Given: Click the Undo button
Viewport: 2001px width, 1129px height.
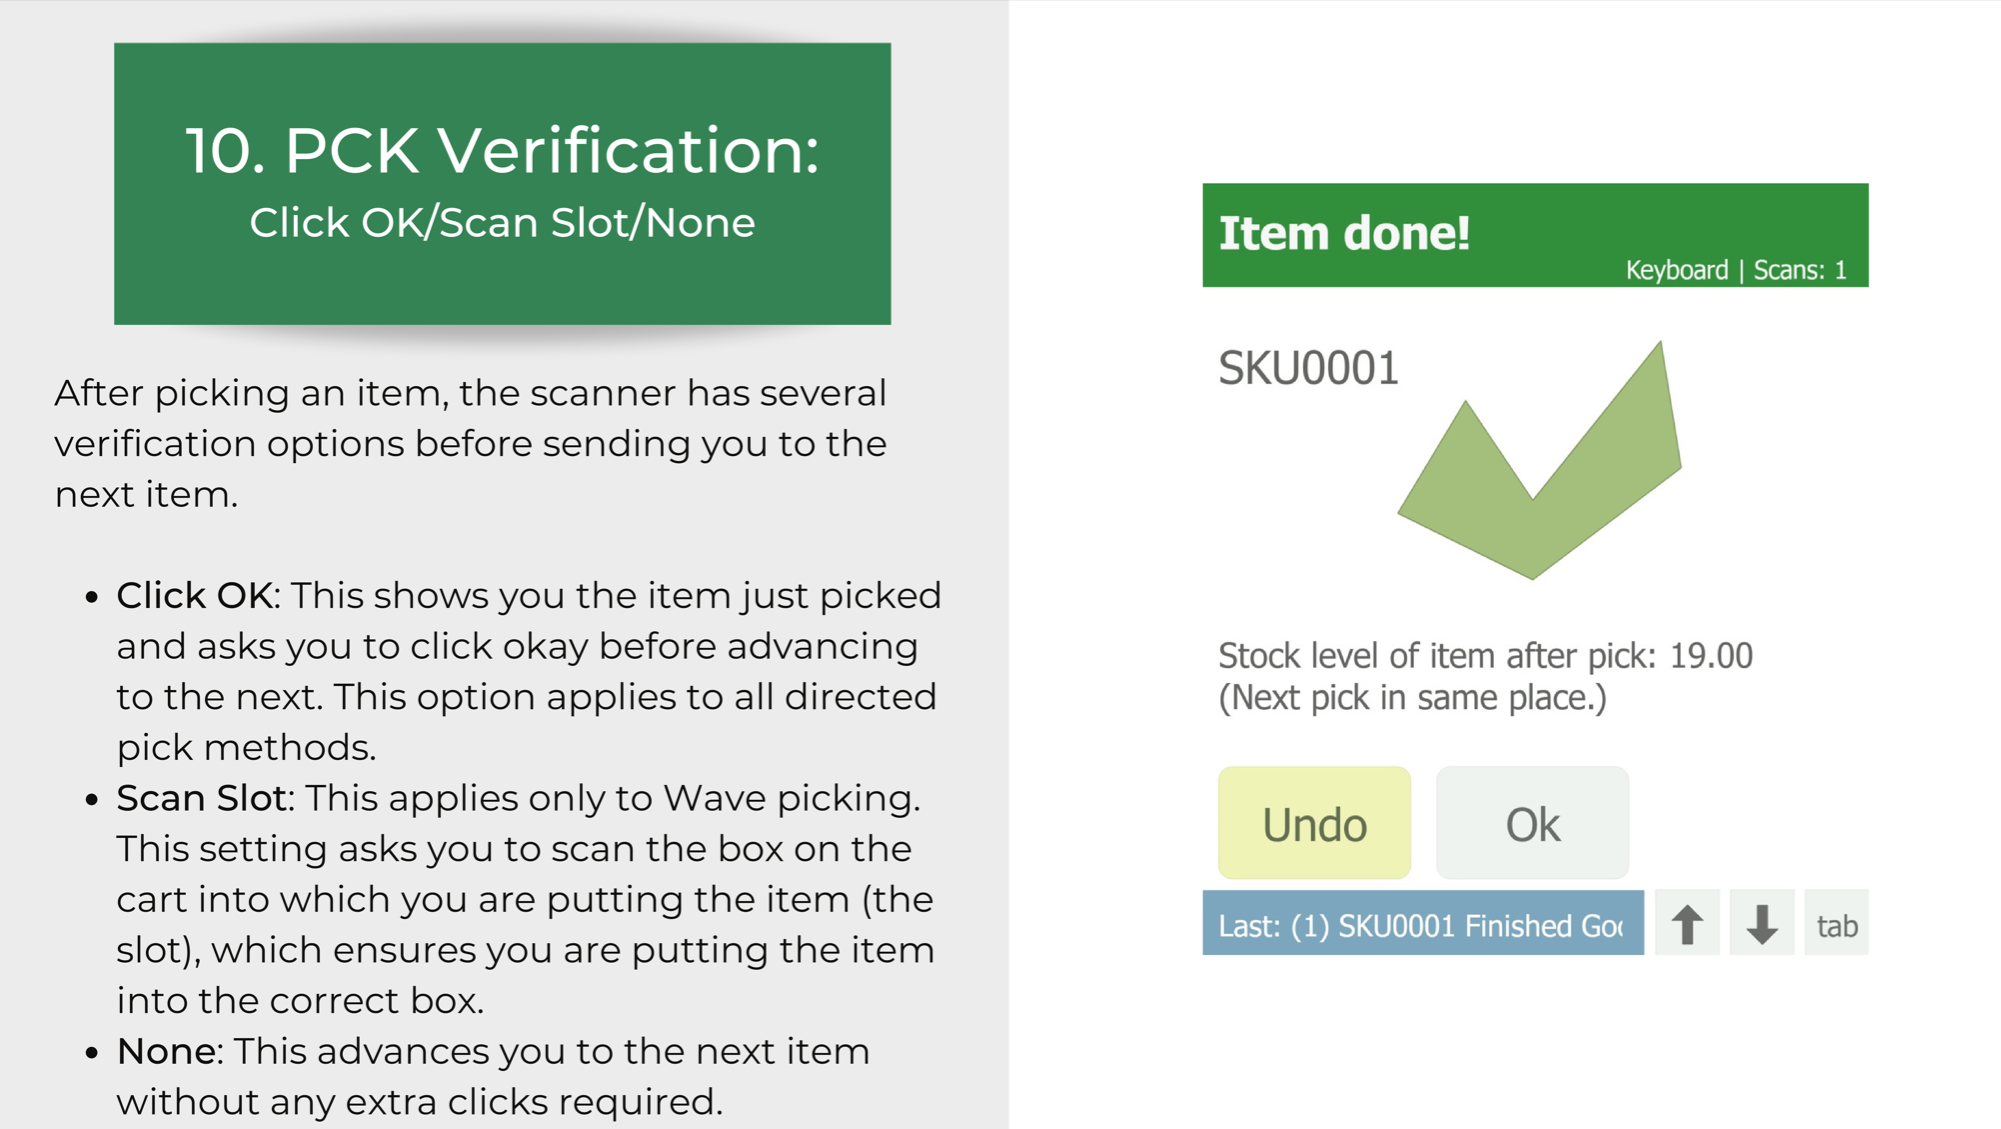Looking at the screenshot, I should (1314, 823).
